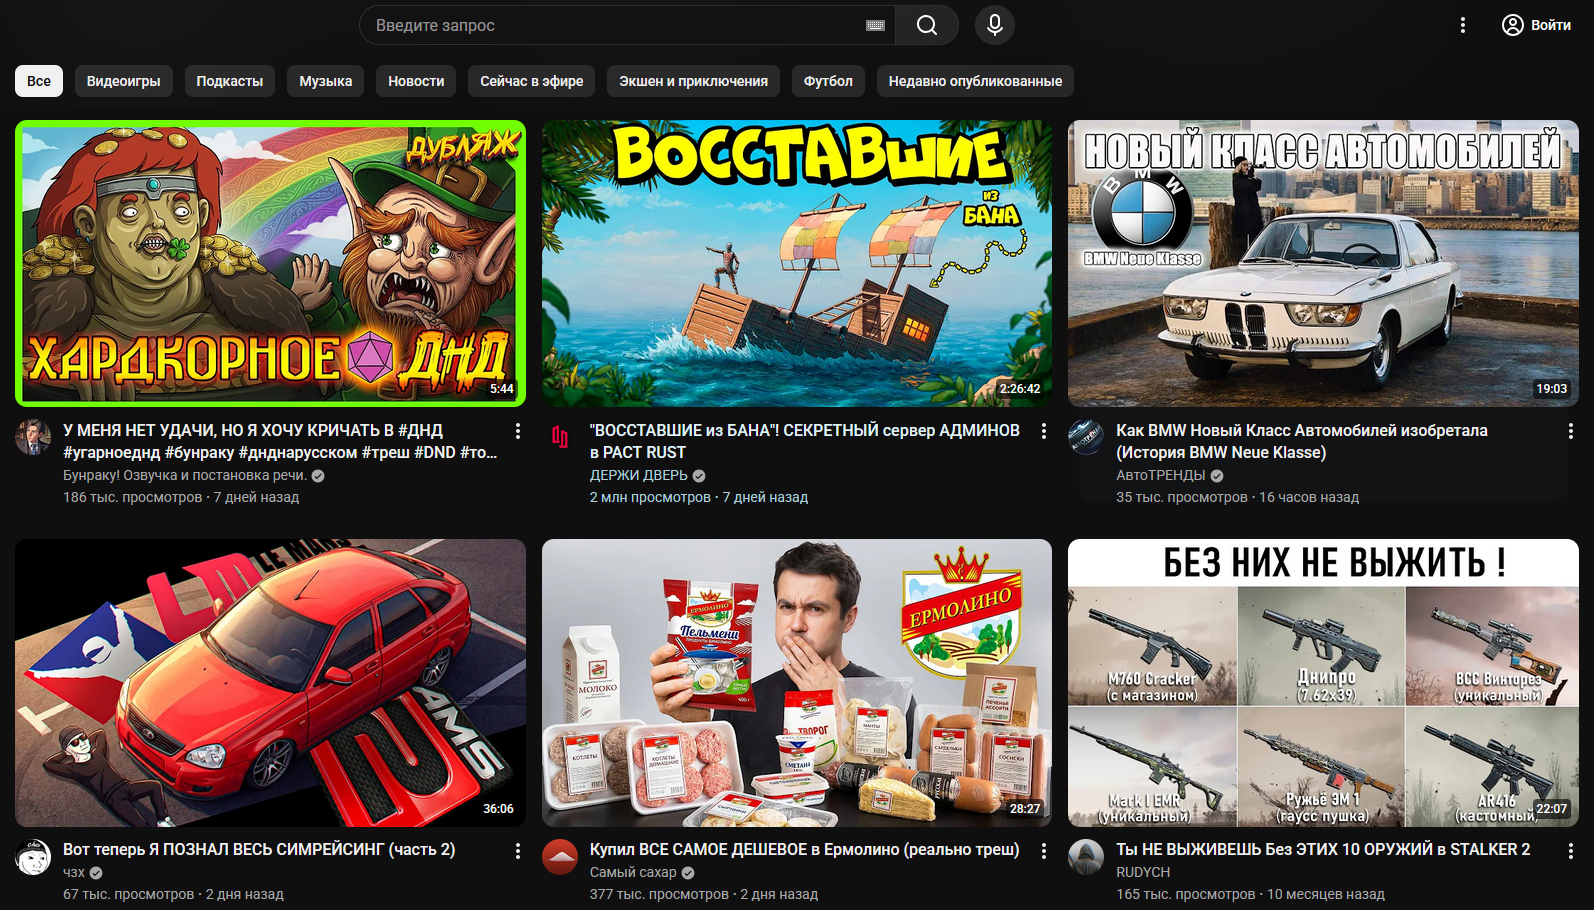This screenshot has width=1594, height=910.
Task: Open settings three-dot menu in header
Action: click(1463, 25)
